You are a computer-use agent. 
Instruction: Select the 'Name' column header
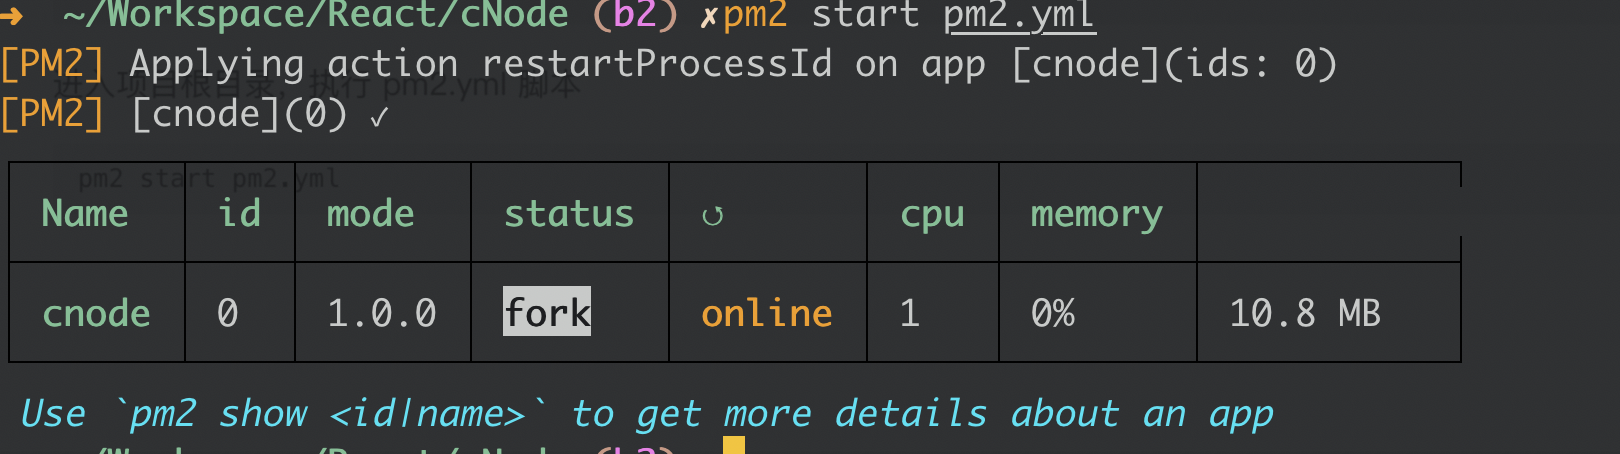click(x=85, y=213)
